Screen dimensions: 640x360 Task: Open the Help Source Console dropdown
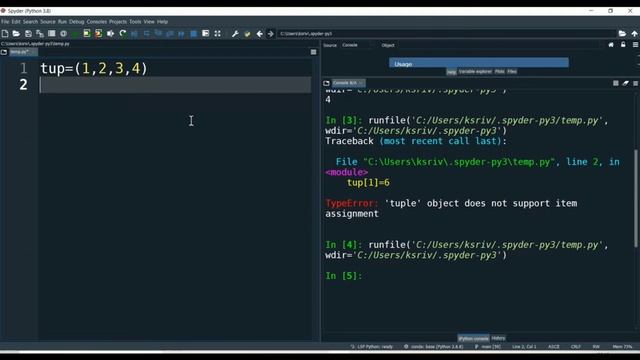point(358,45)
